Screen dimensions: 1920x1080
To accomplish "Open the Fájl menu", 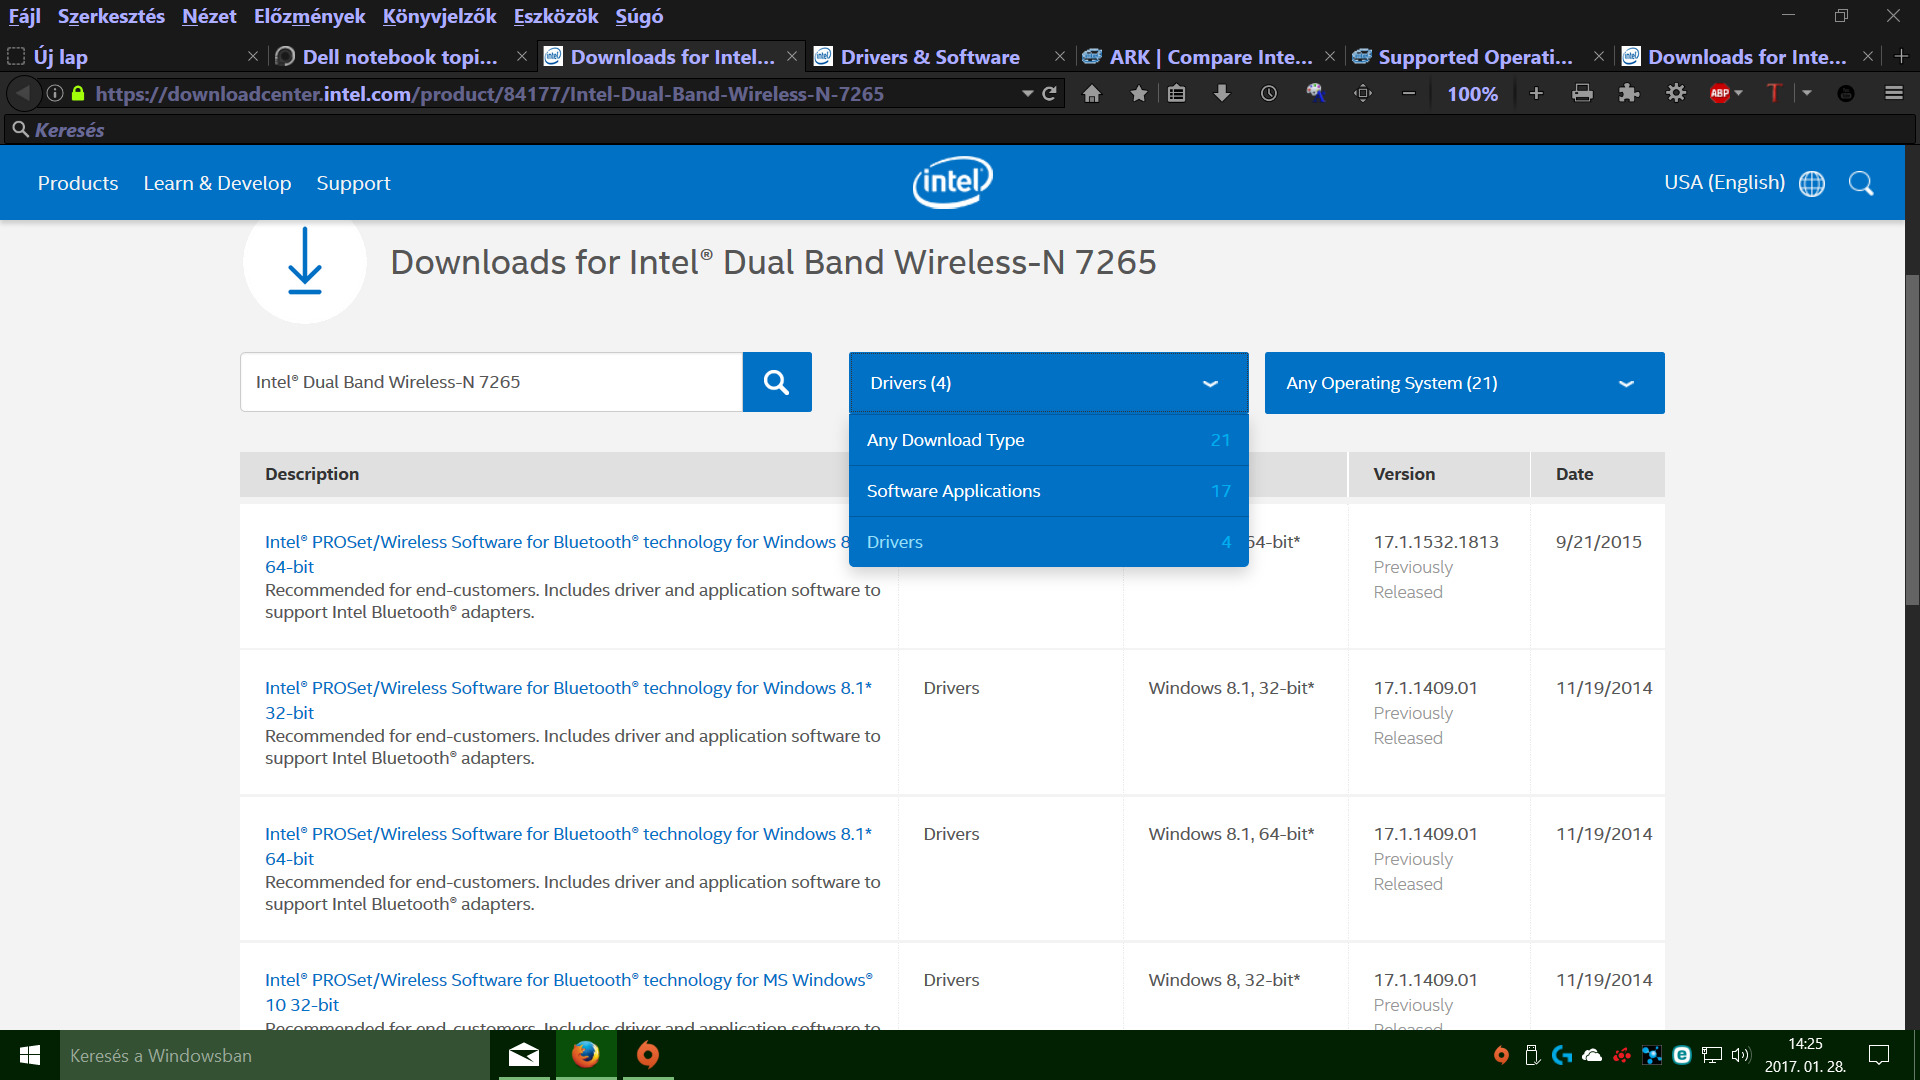I will (24, 17).
